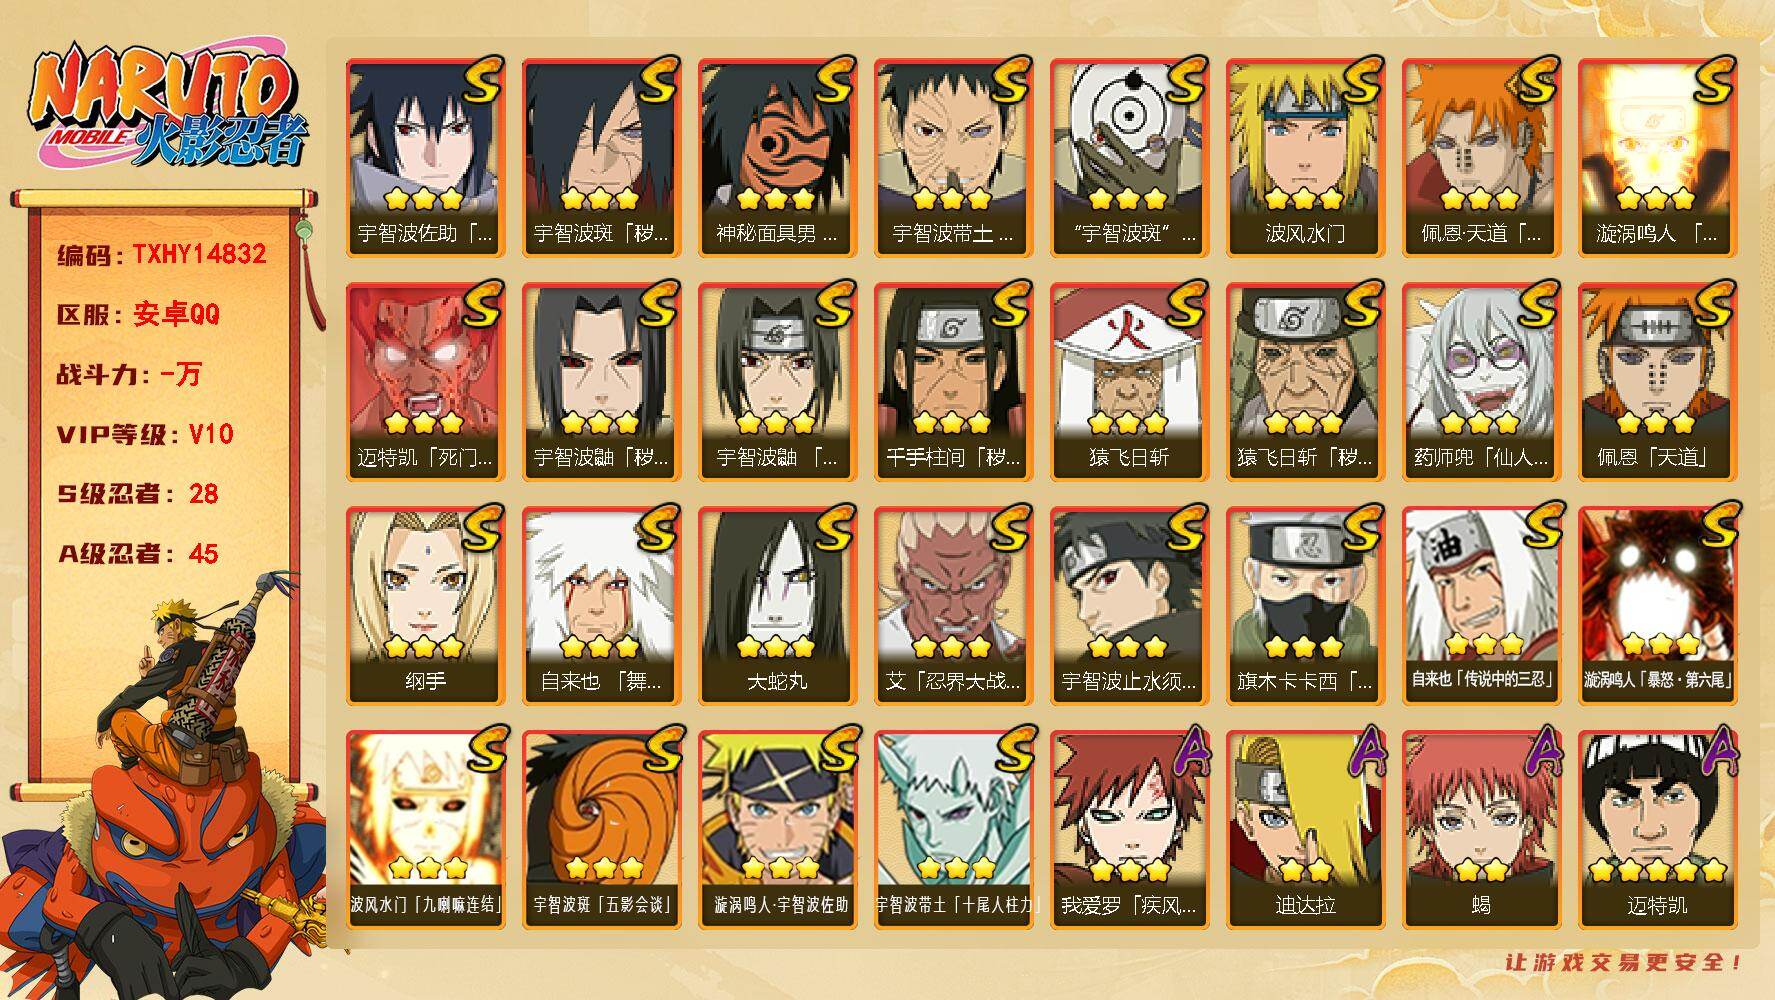
Task: Click the 迪达拉 A-rank card
Action: tap(1305, 830)
